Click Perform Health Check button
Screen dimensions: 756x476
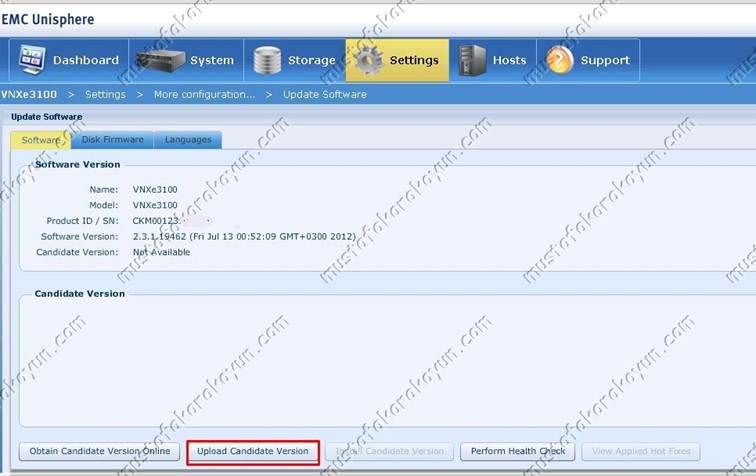[x=517, y=451]
